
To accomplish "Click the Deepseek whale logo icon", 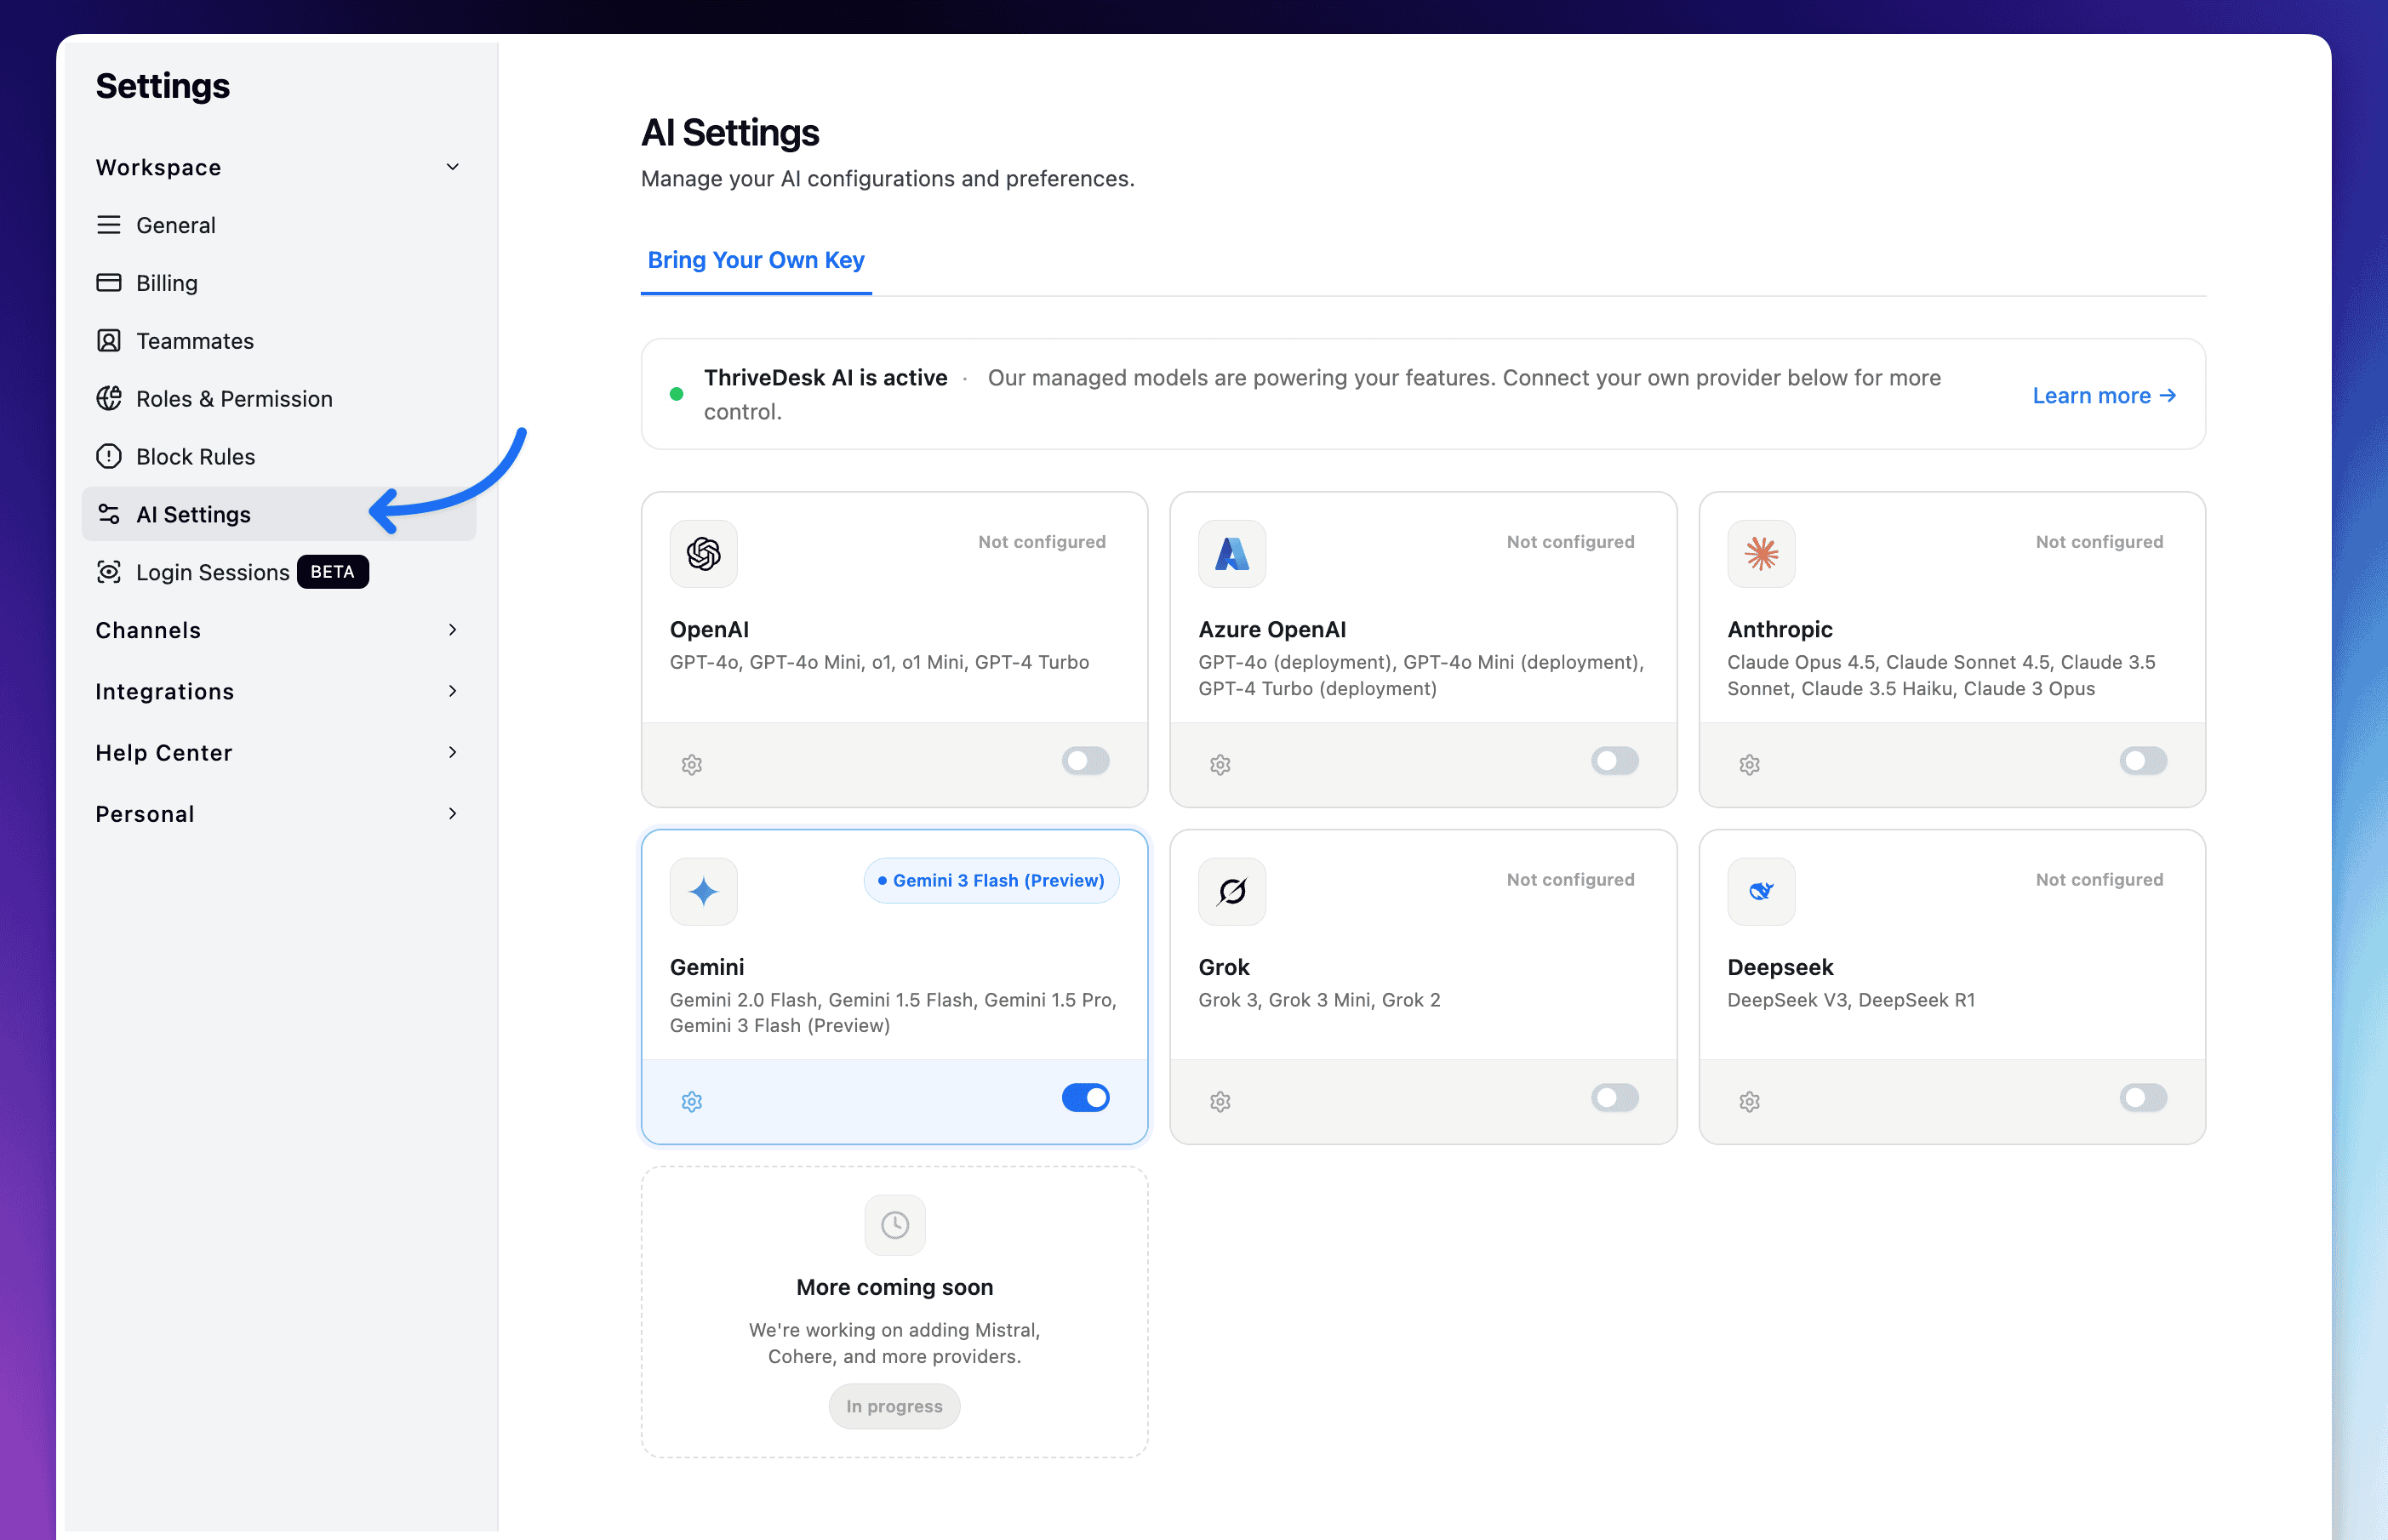I will (1761, 891).
